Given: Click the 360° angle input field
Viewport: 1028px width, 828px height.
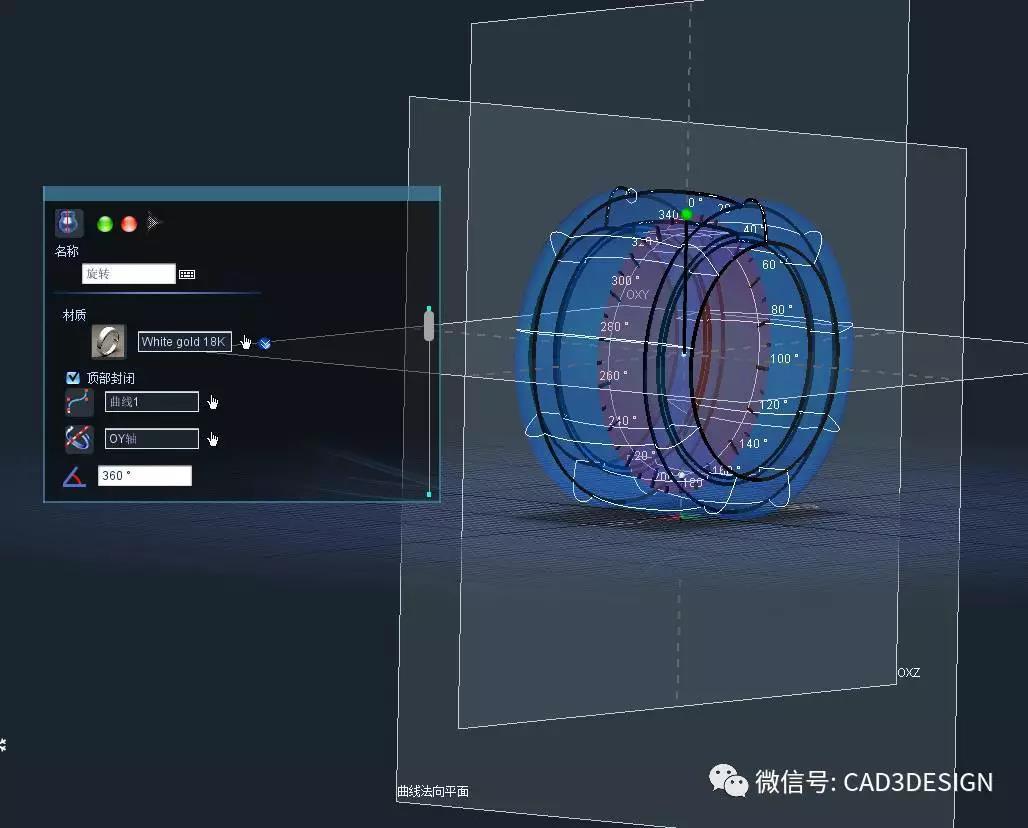Looking at the screenshot, I should 144,476.
